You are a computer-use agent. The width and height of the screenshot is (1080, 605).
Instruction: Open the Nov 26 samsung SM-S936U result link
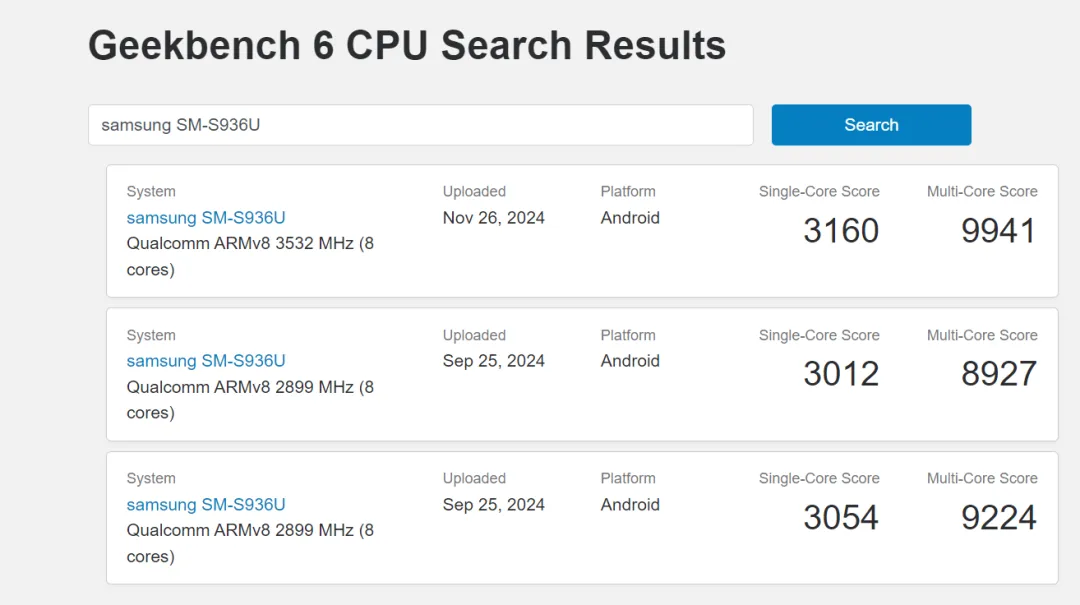click(x=206, y=218)
